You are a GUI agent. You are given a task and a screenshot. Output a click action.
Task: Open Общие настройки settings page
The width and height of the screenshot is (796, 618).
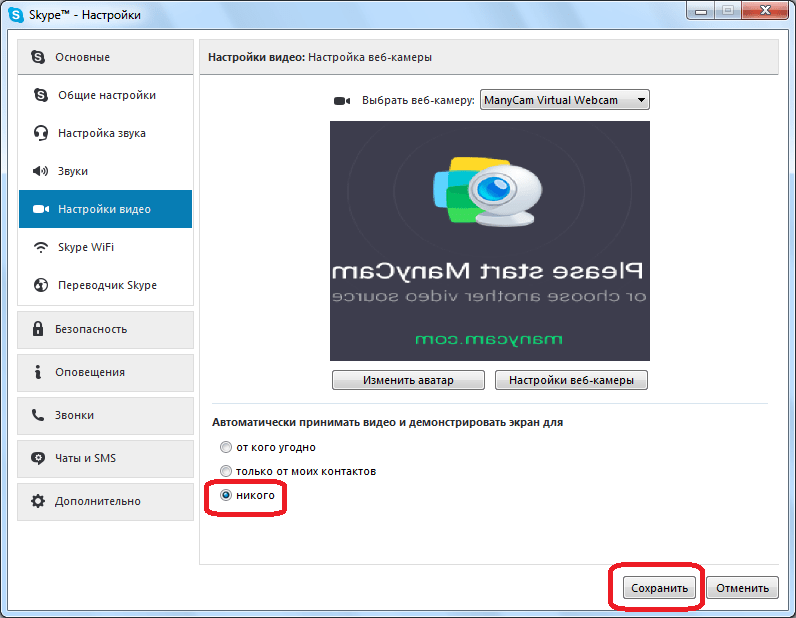click(106, 95)
